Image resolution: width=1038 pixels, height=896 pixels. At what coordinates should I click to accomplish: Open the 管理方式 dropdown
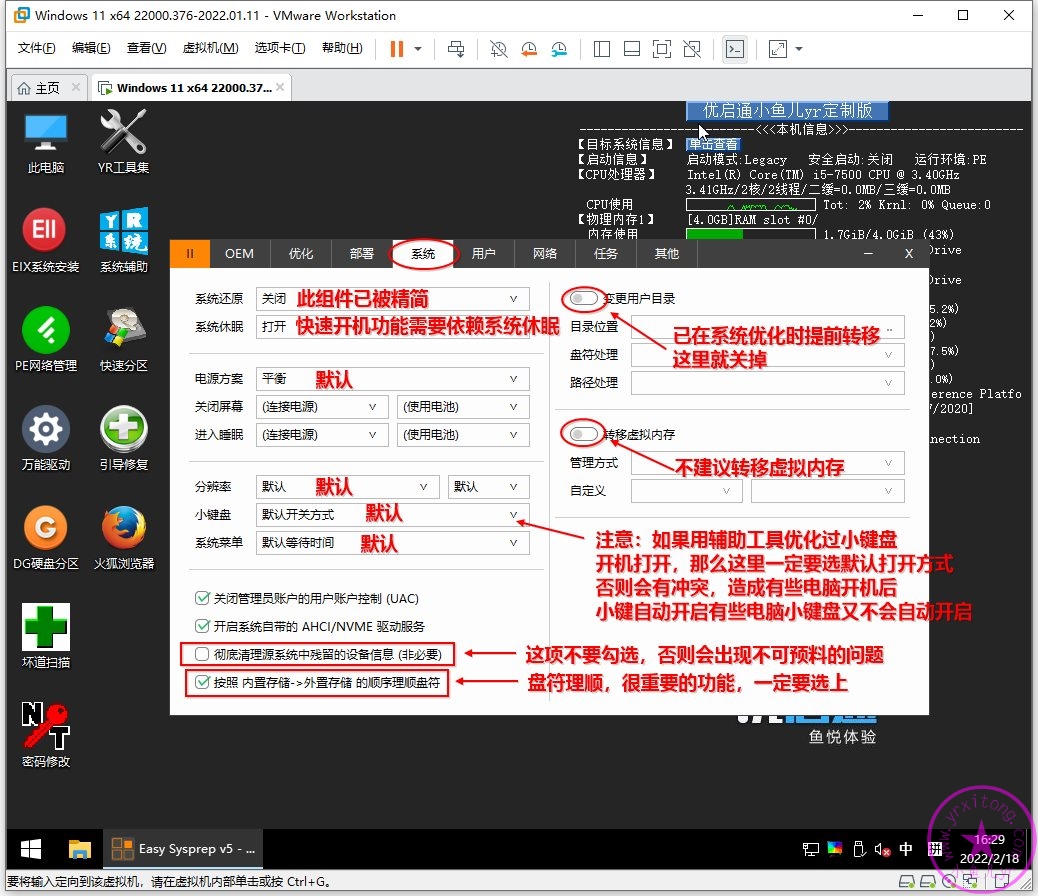pos(768,463)
